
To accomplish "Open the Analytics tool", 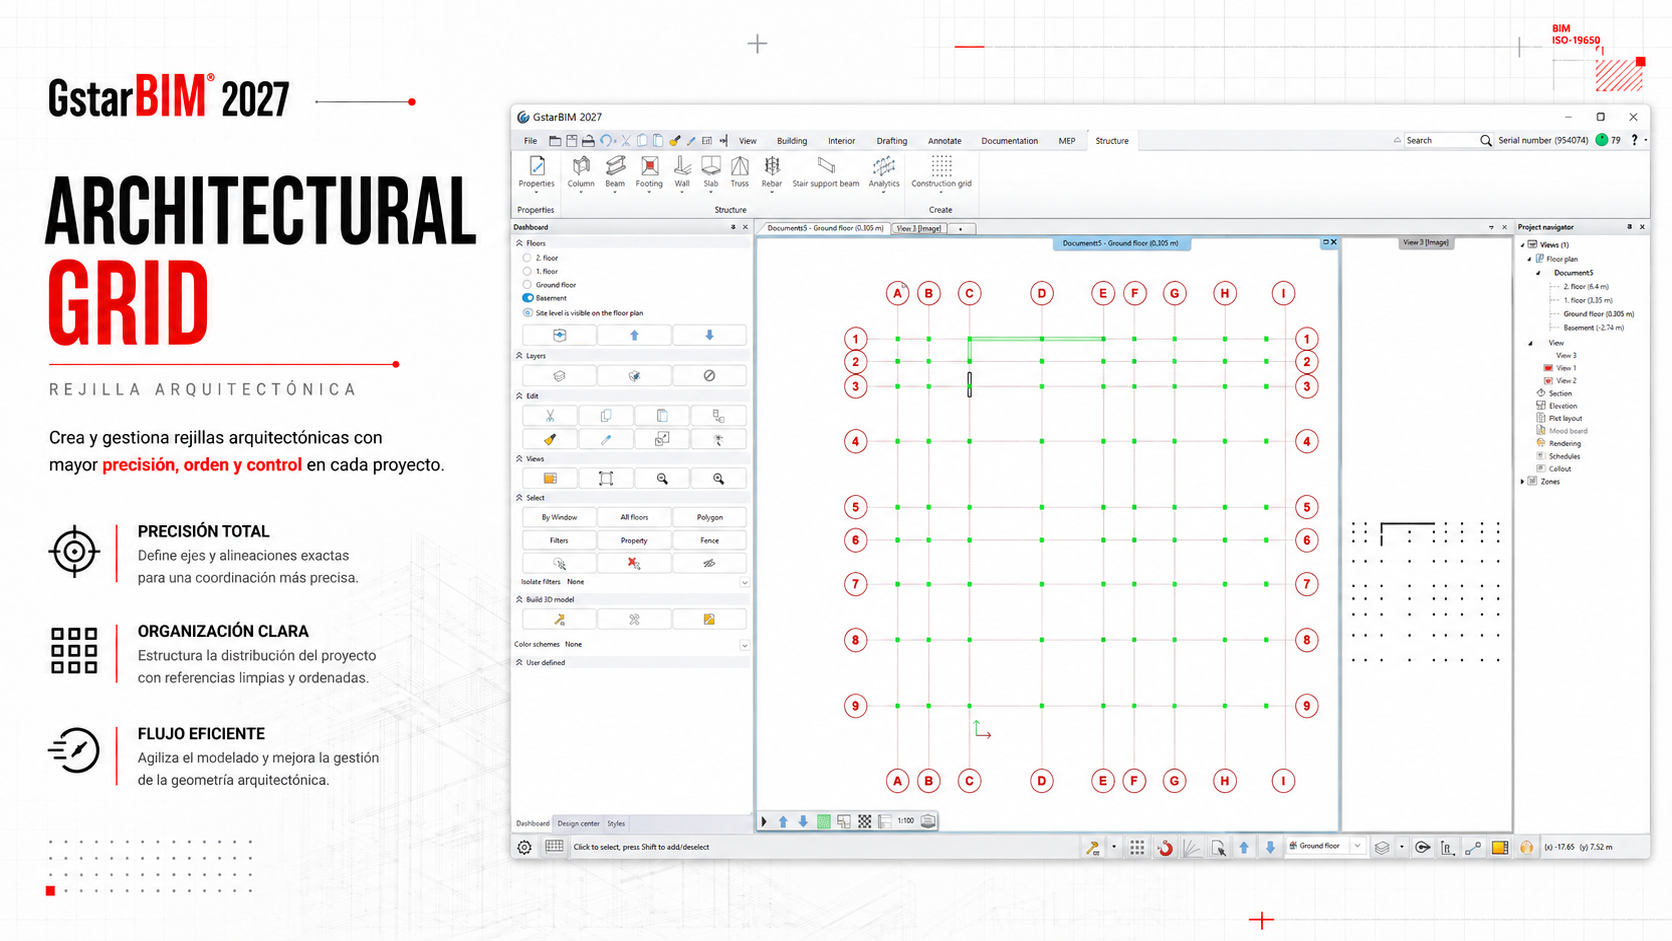I will click(x=884, y=172).
